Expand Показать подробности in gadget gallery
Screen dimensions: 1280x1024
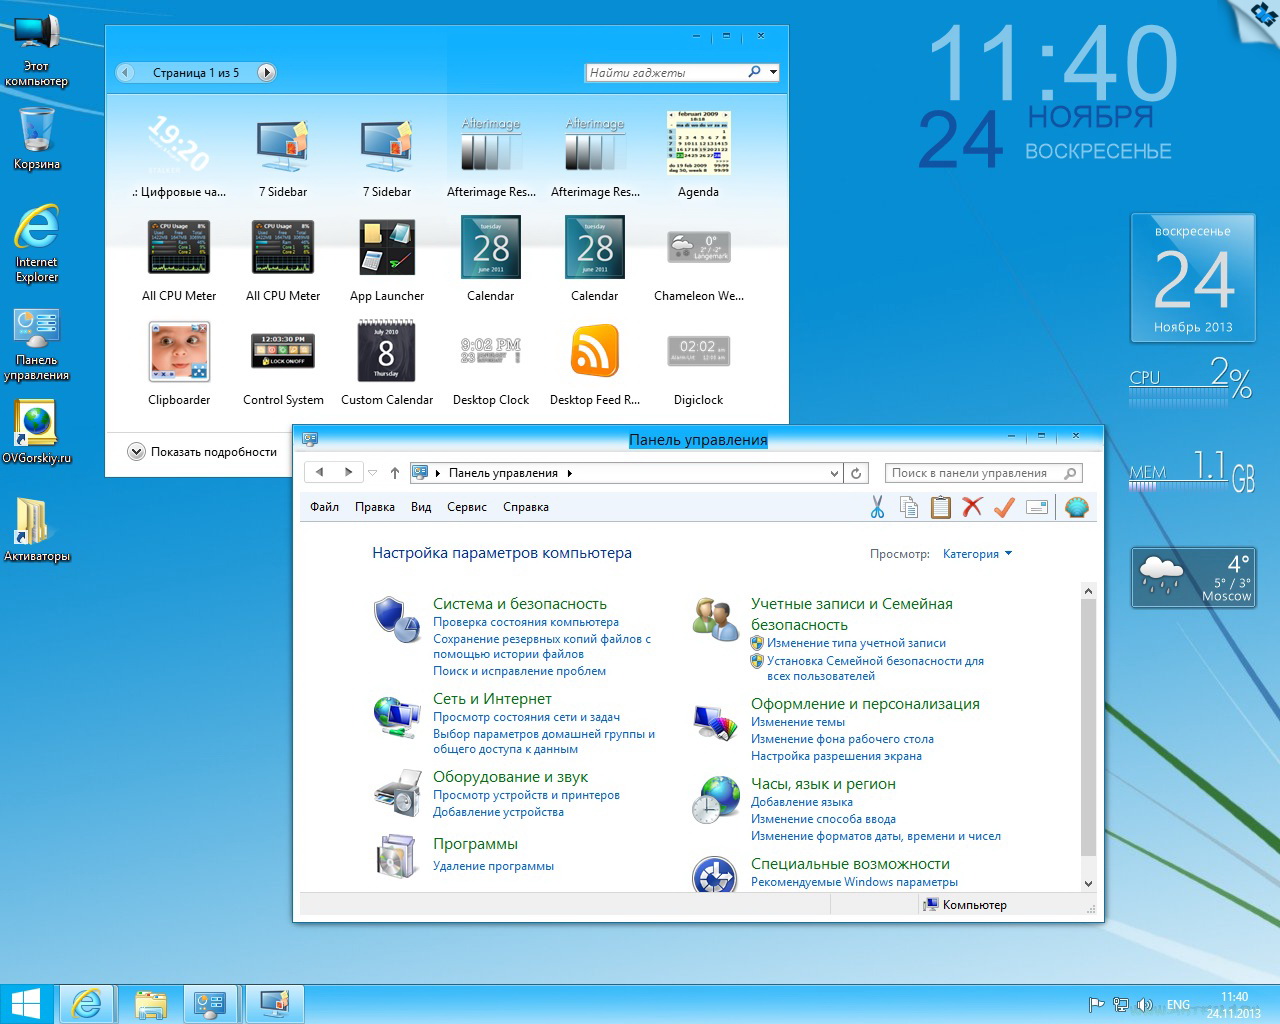click(x=137, y=452)
